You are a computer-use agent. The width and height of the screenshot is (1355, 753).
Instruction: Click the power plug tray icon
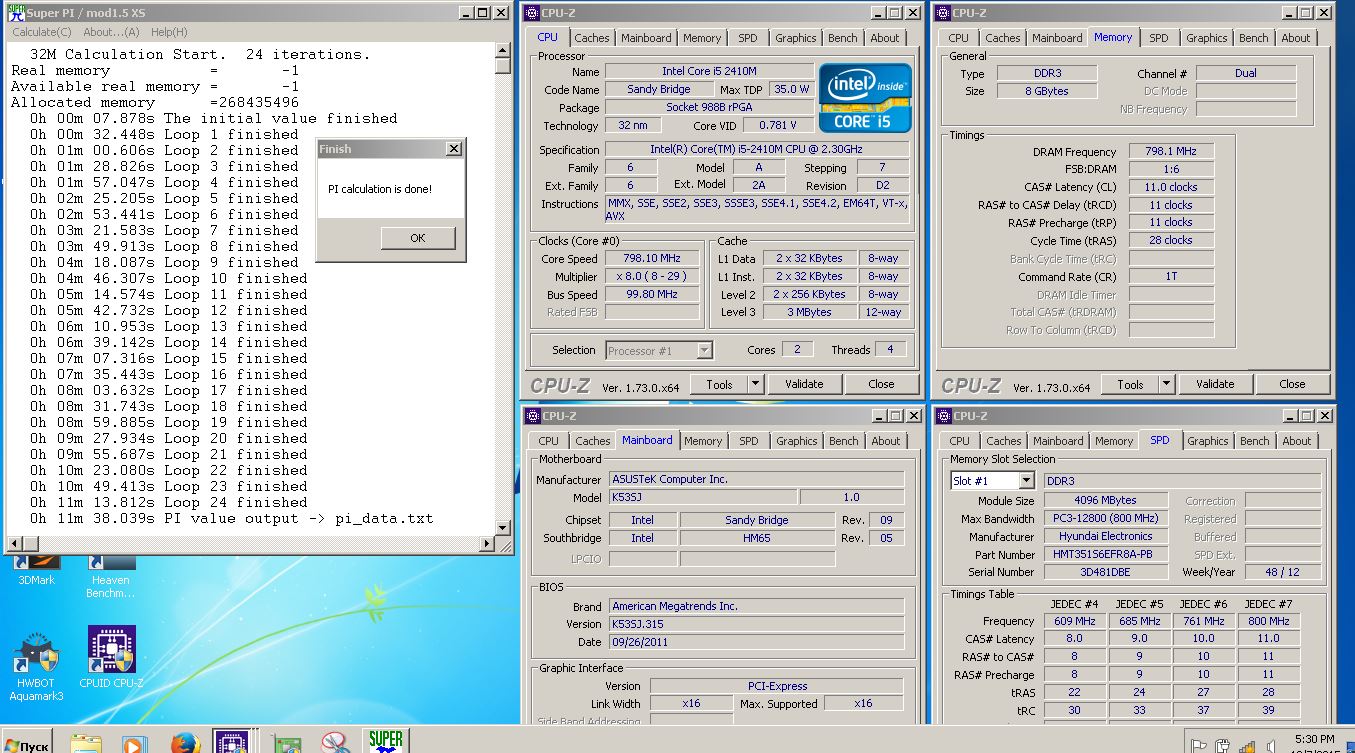tap(1222, 745)
